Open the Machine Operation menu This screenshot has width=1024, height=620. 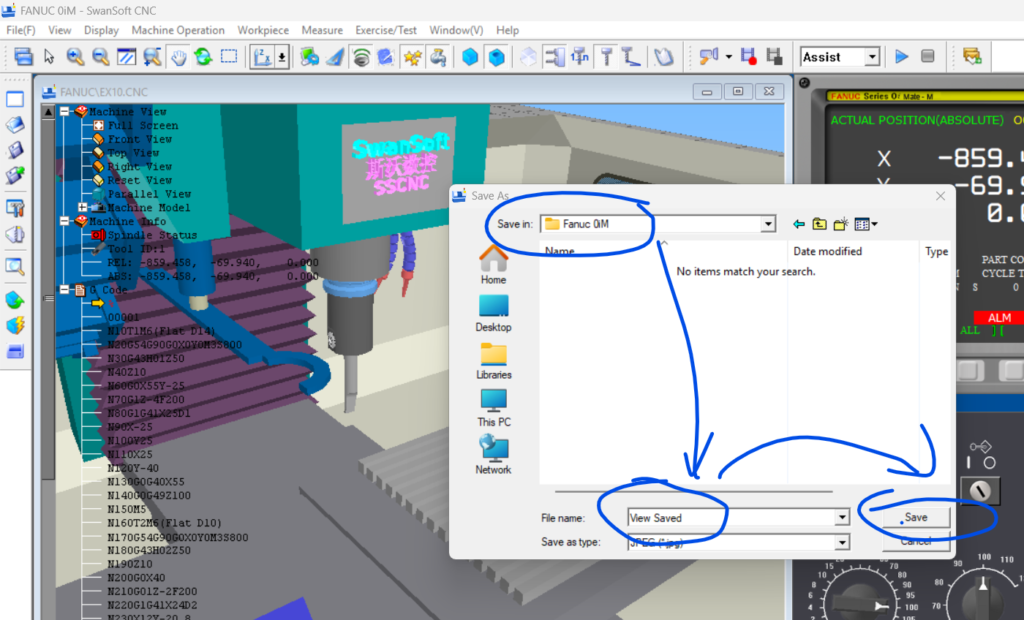tap(178, 30)
